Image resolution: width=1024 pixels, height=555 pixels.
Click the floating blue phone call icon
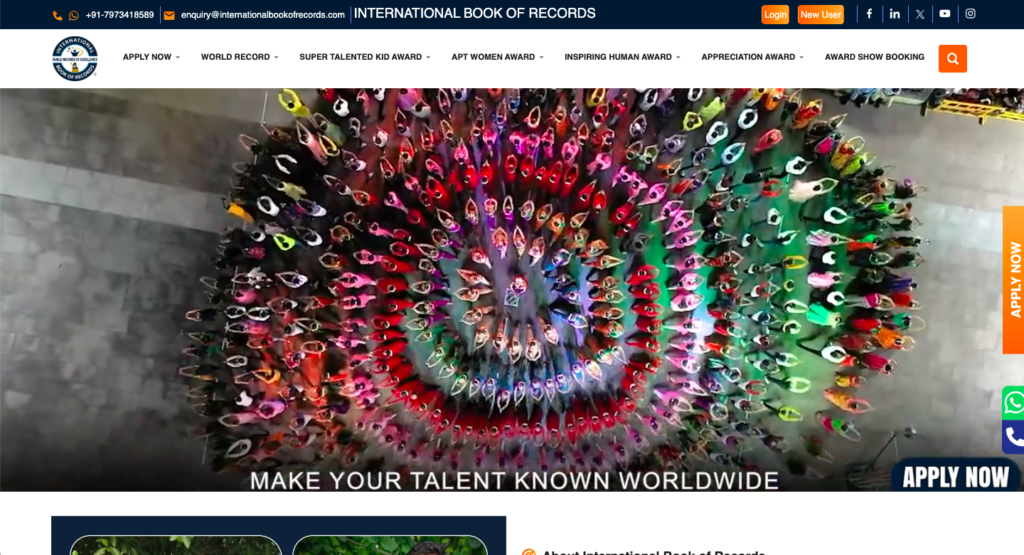(x=1013, y=437)
